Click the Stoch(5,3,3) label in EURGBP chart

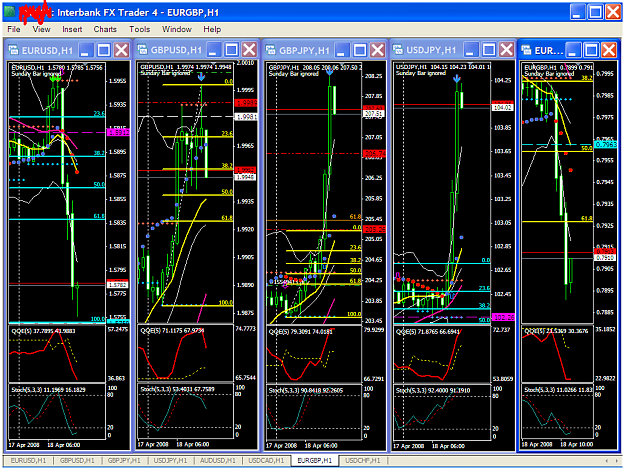pyautogui.click(x=559, y=390)
